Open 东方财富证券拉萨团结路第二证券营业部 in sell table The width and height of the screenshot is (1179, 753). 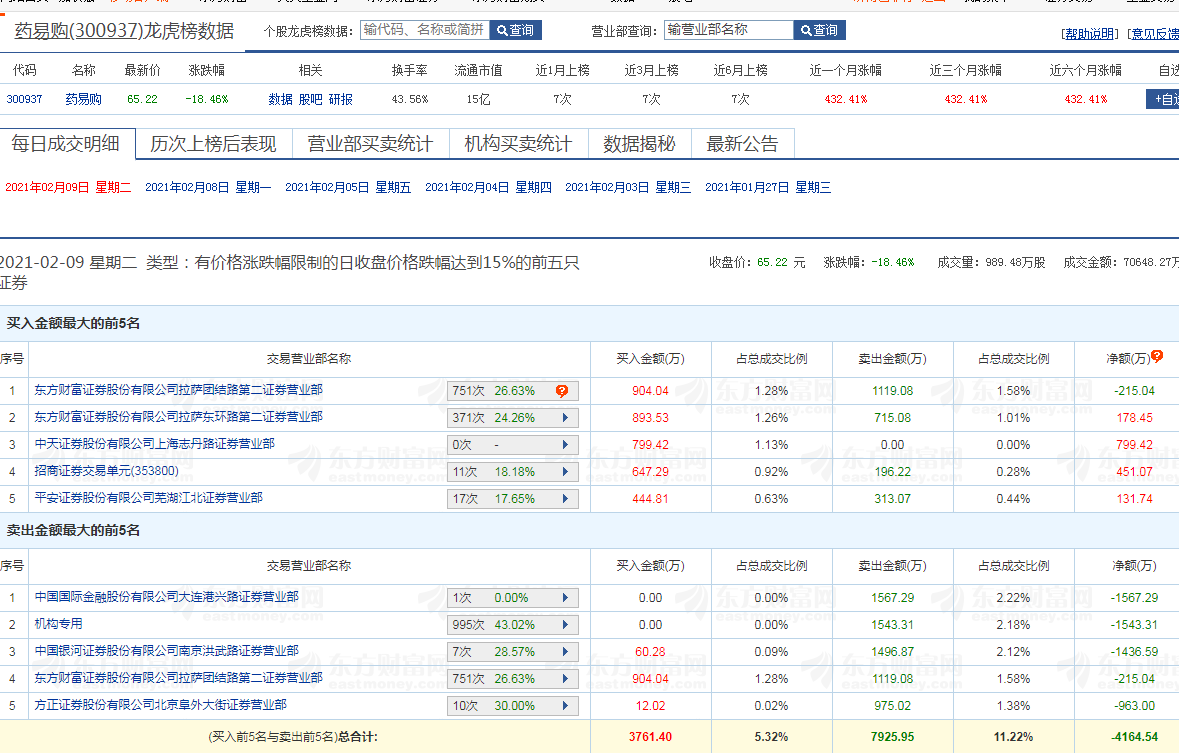pos(178,678)
